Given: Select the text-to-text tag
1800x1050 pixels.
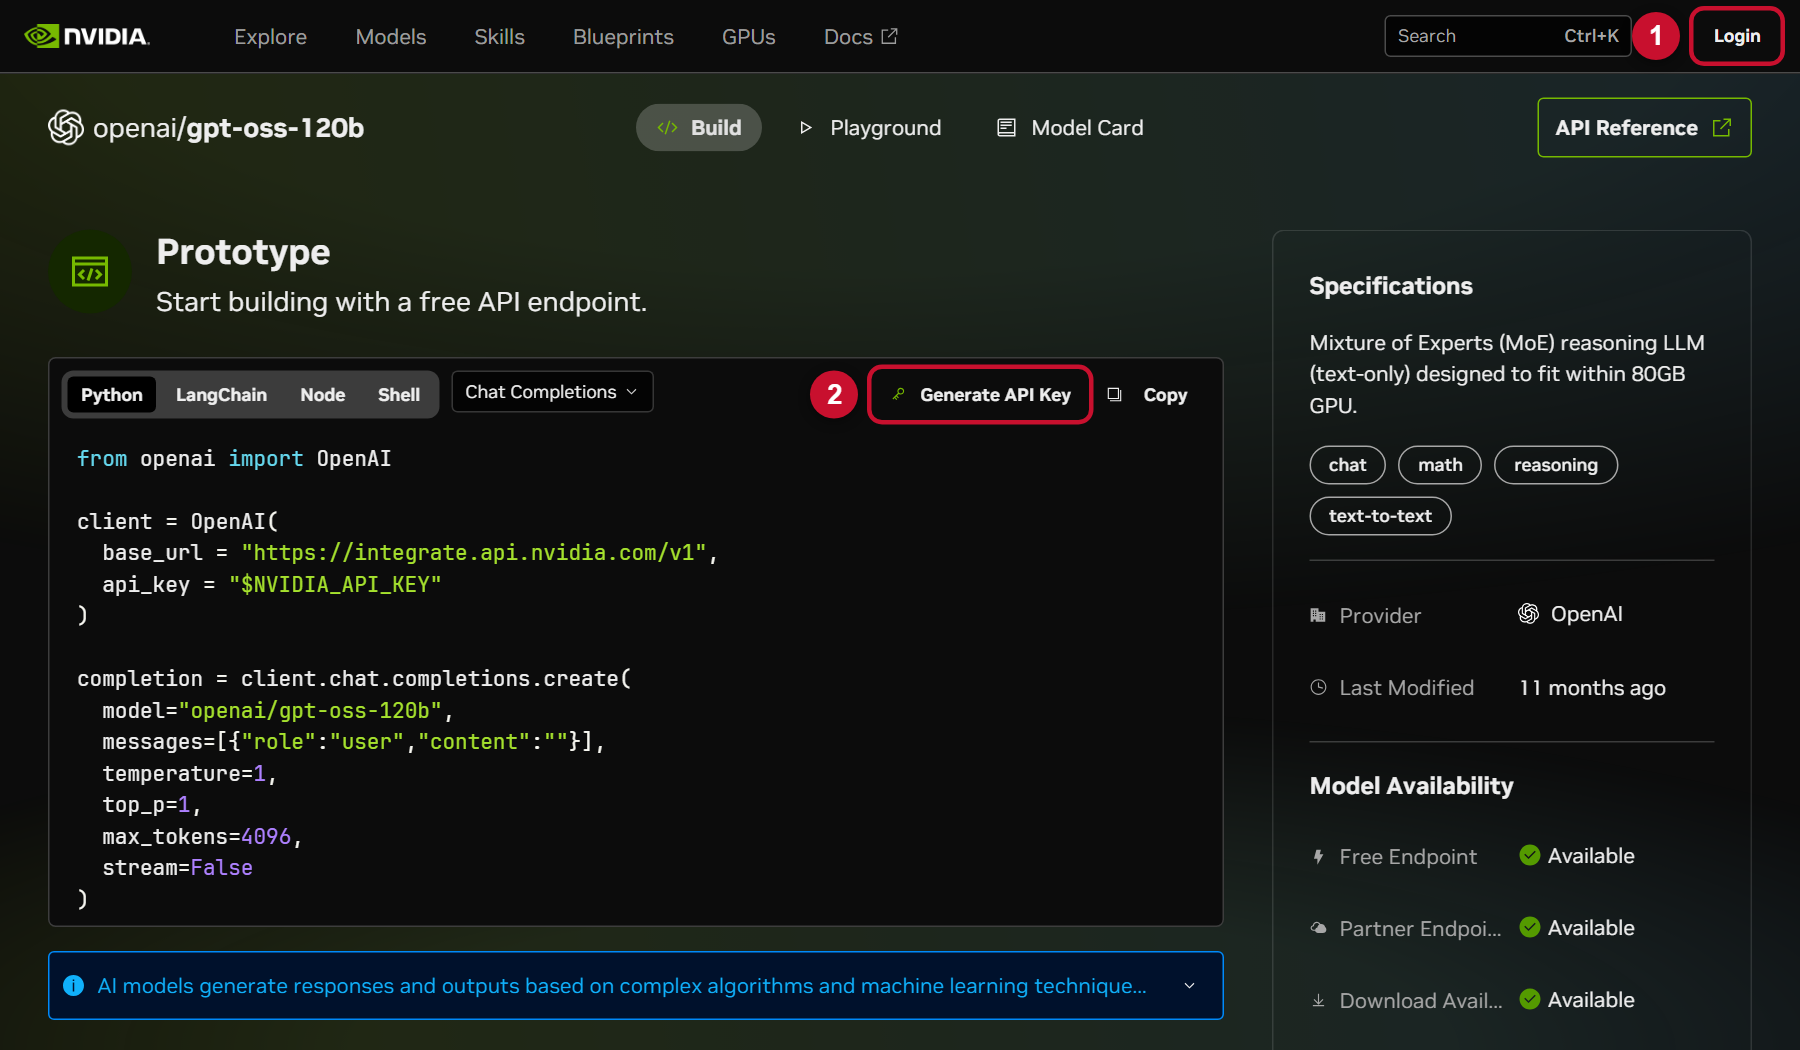Looking at the screenshot, I should [1380, 516].
